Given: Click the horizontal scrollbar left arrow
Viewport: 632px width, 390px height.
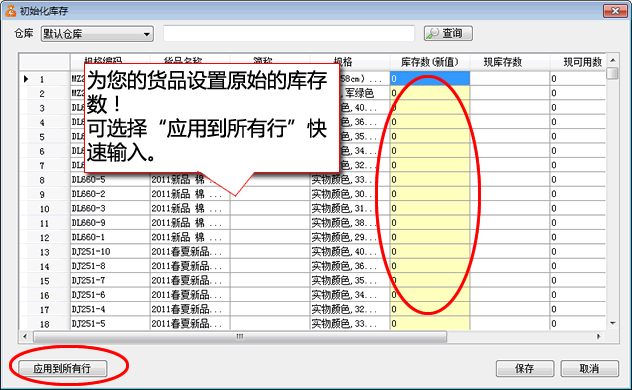Looking at the screenshot, I should tap(25, 336).
